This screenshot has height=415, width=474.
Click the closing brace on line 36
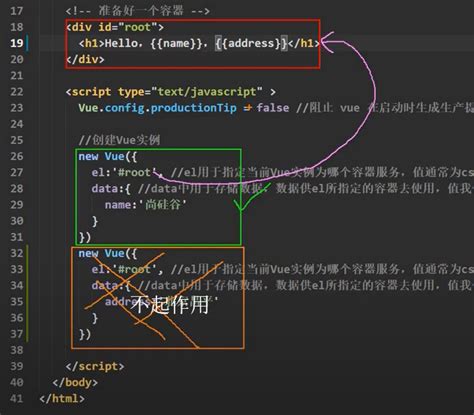95,318
